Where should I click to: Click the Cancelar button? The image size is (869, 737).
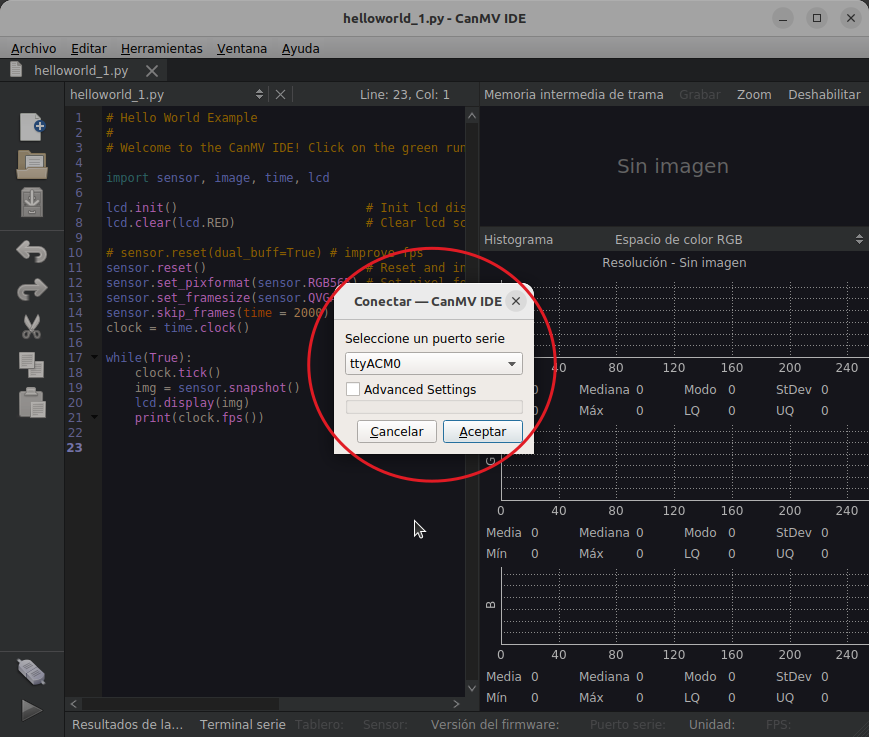click(397, 431)
